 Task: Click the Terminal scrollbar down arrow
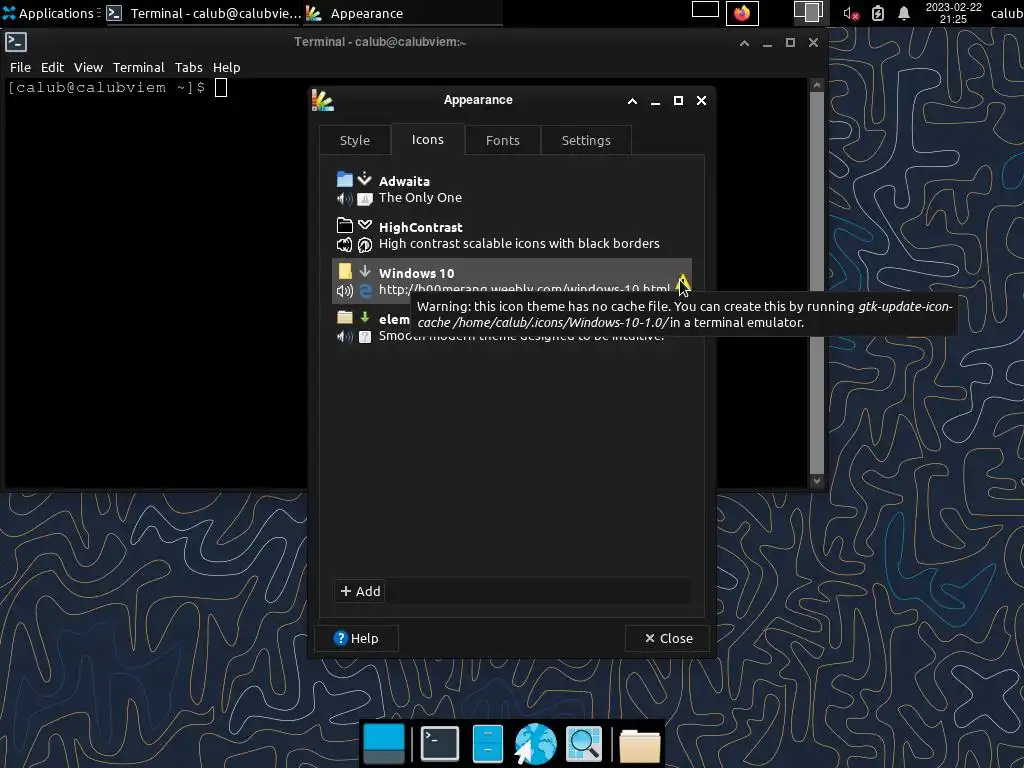click(816, 481)
